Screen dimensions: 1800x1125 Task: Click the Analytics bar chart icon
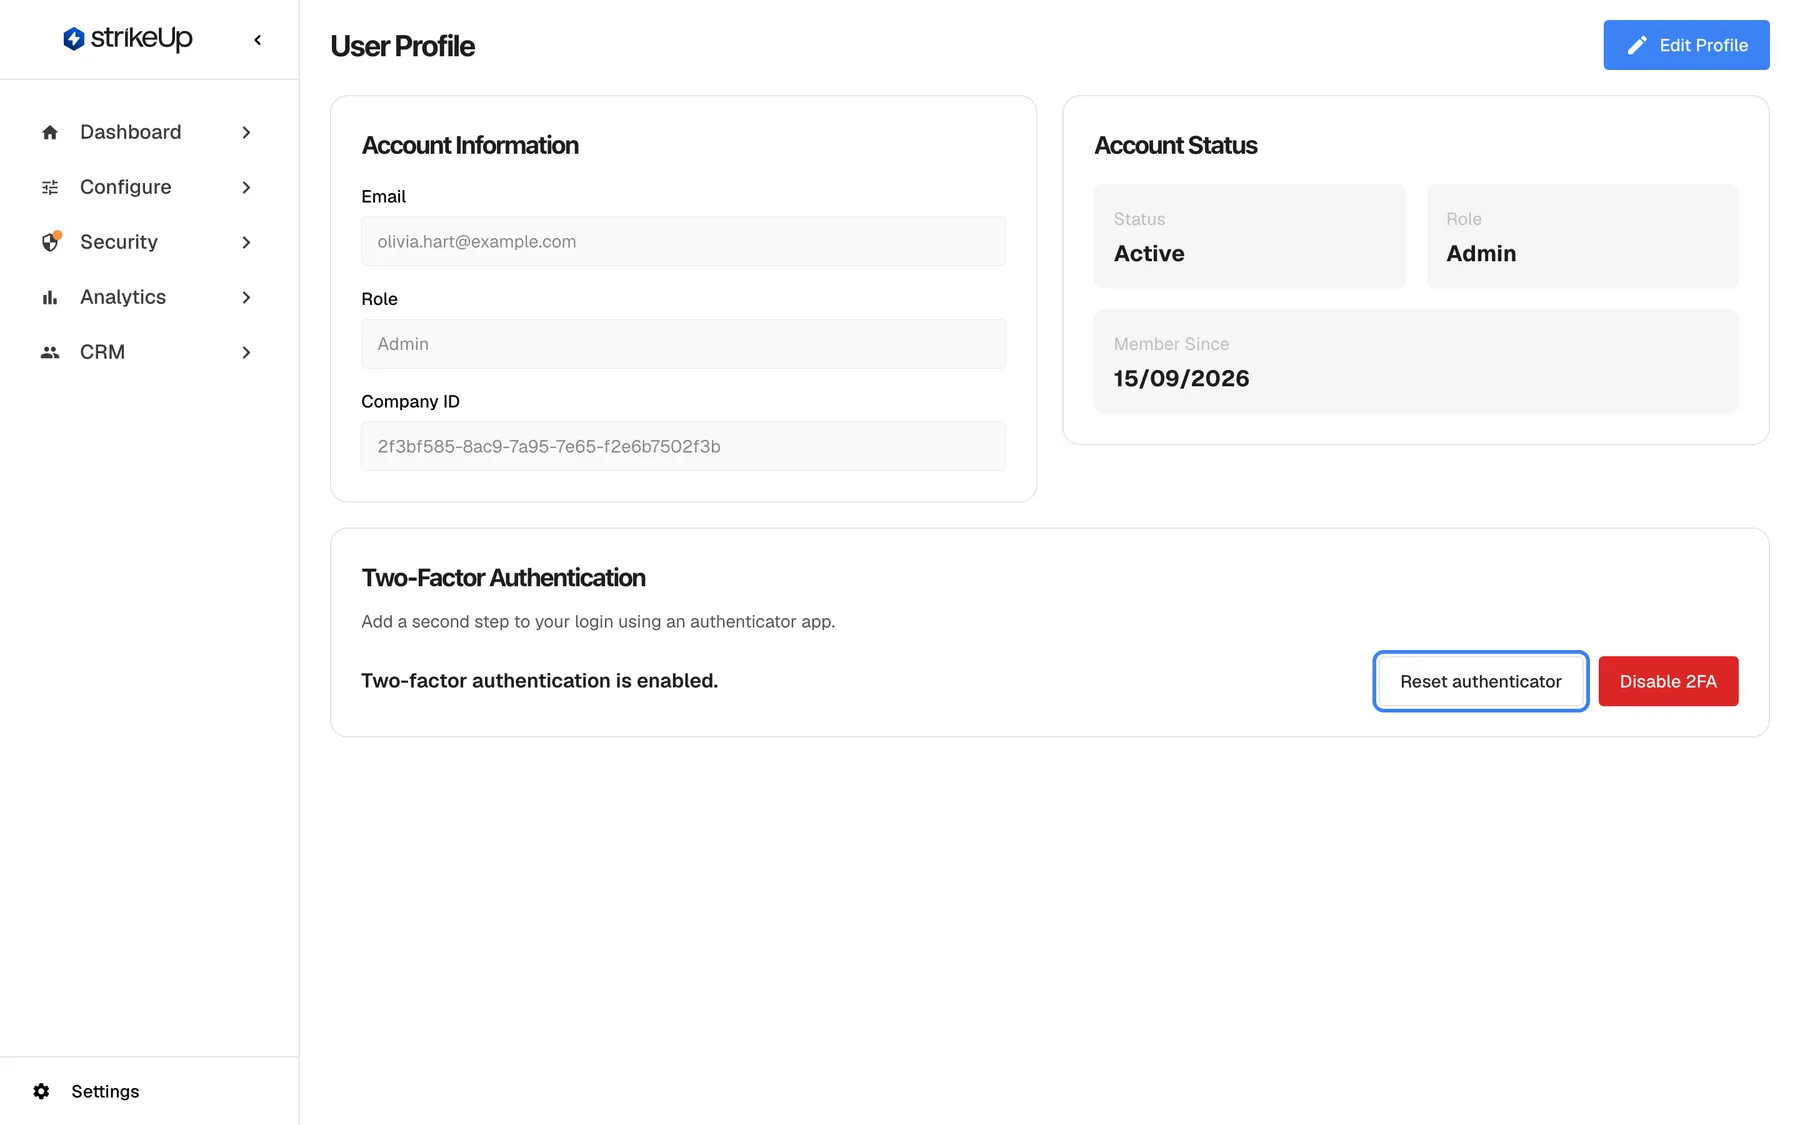[50, 297]
